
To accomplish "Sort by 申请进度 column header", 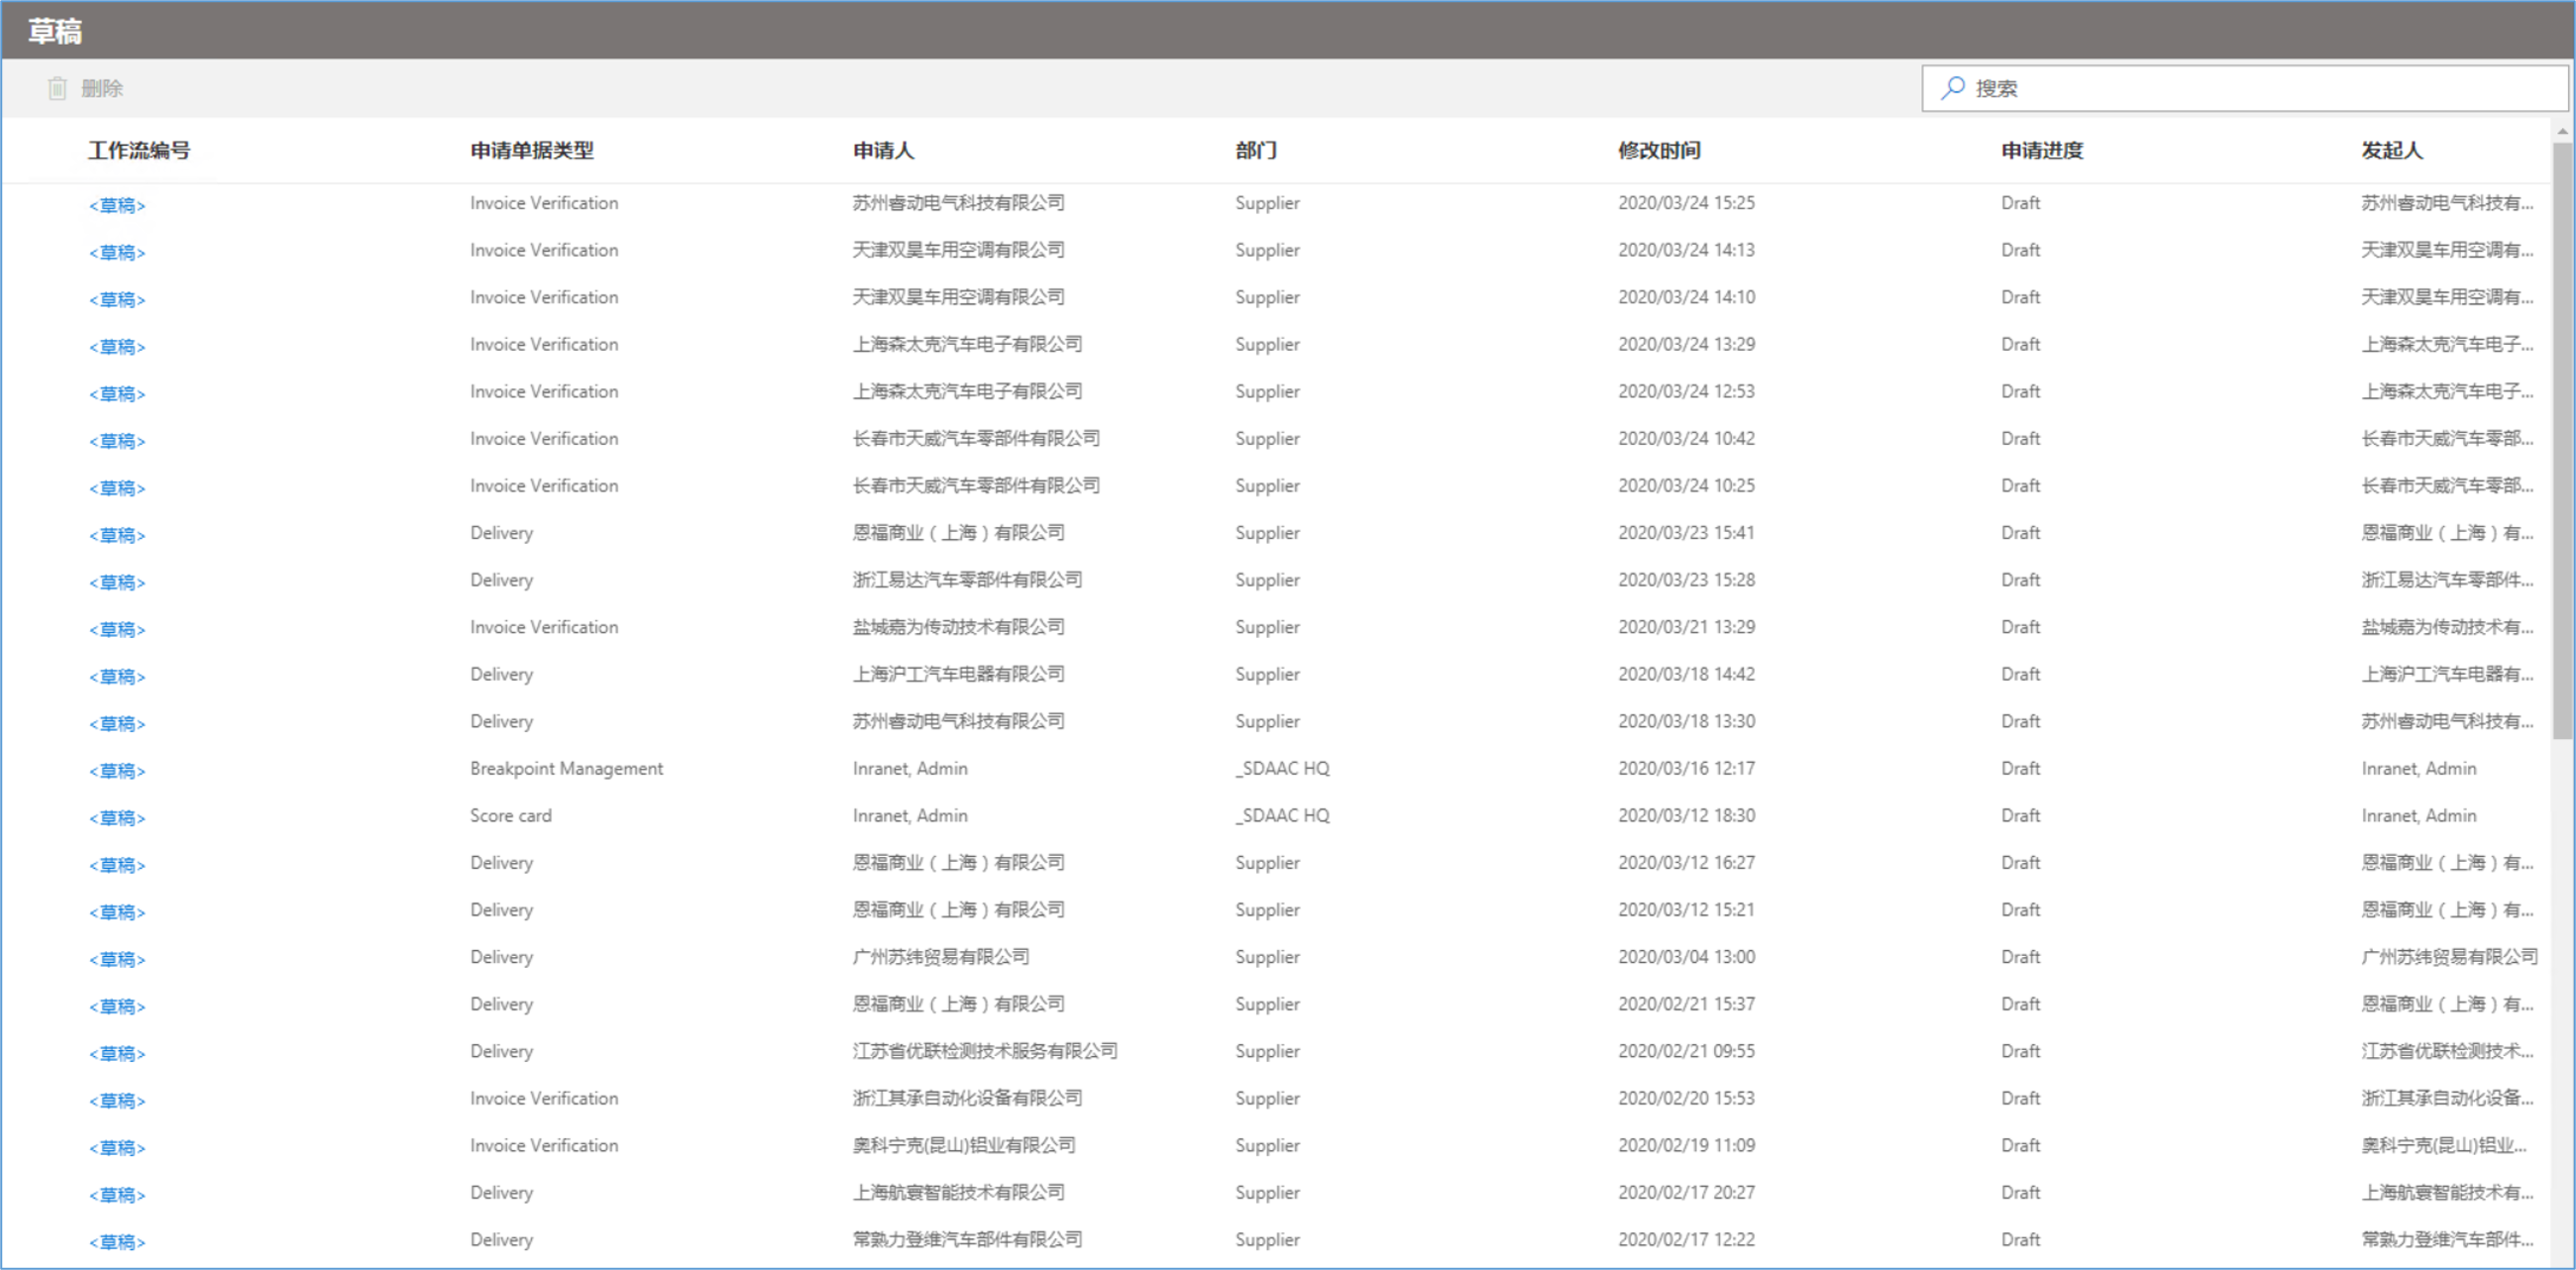I will [2042, 150].
